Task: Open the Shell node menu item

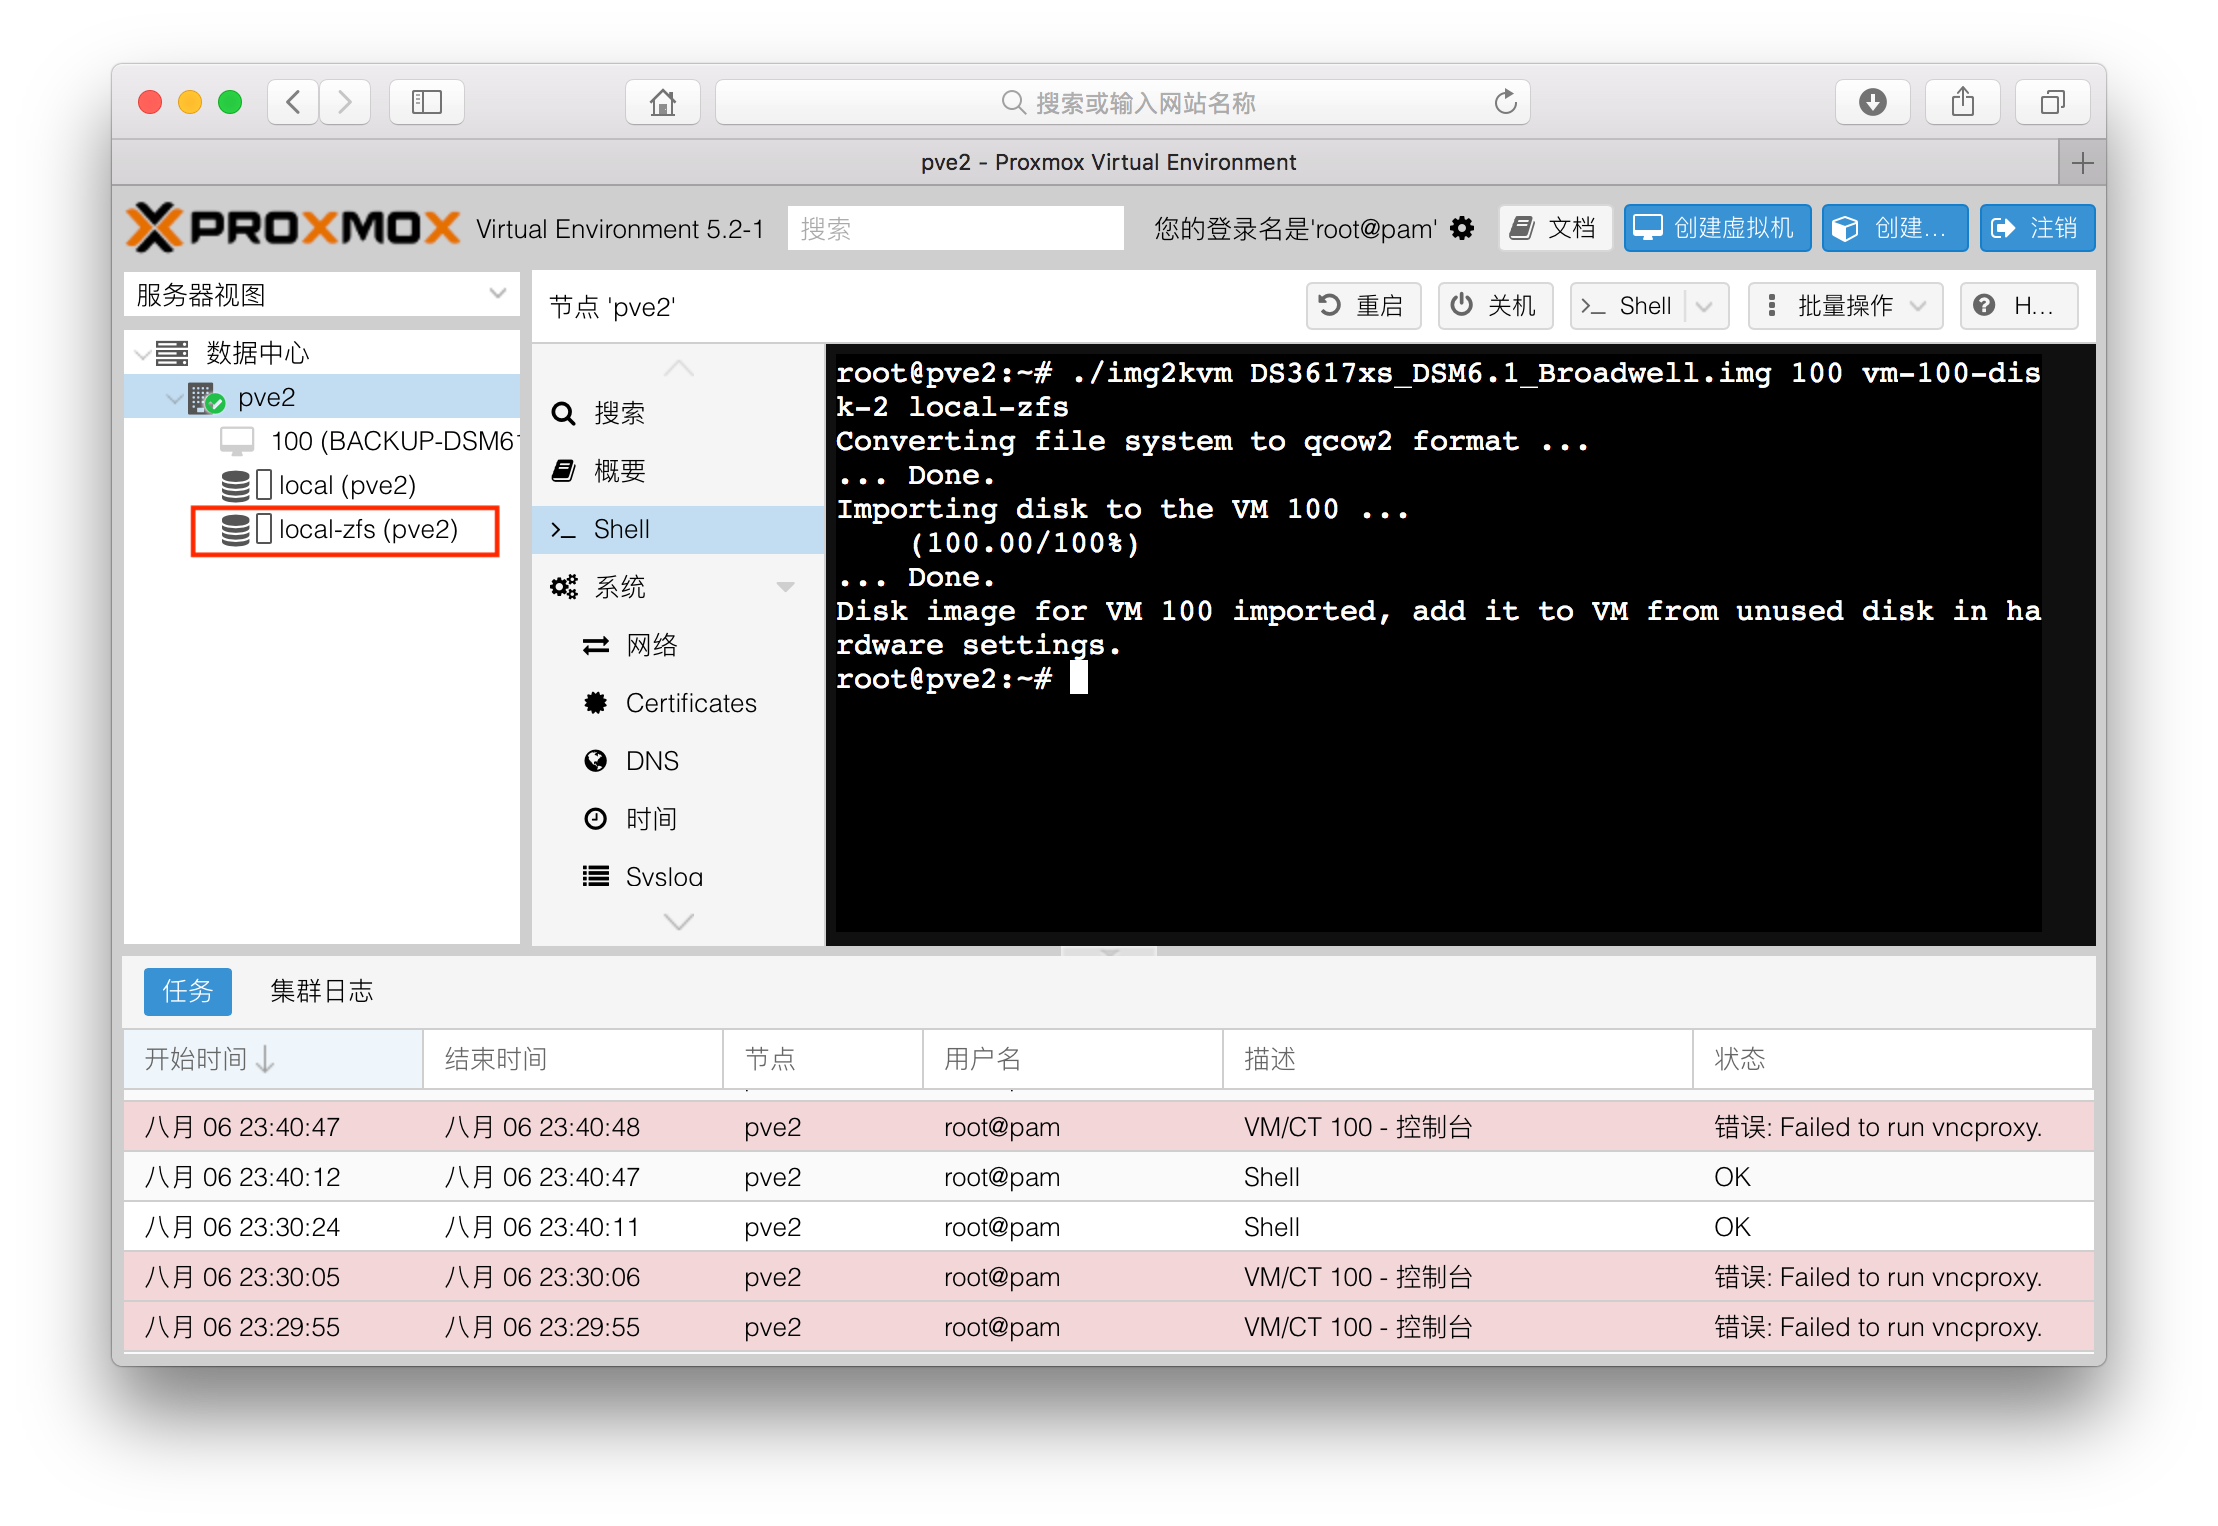Action: tap(678, 529)
